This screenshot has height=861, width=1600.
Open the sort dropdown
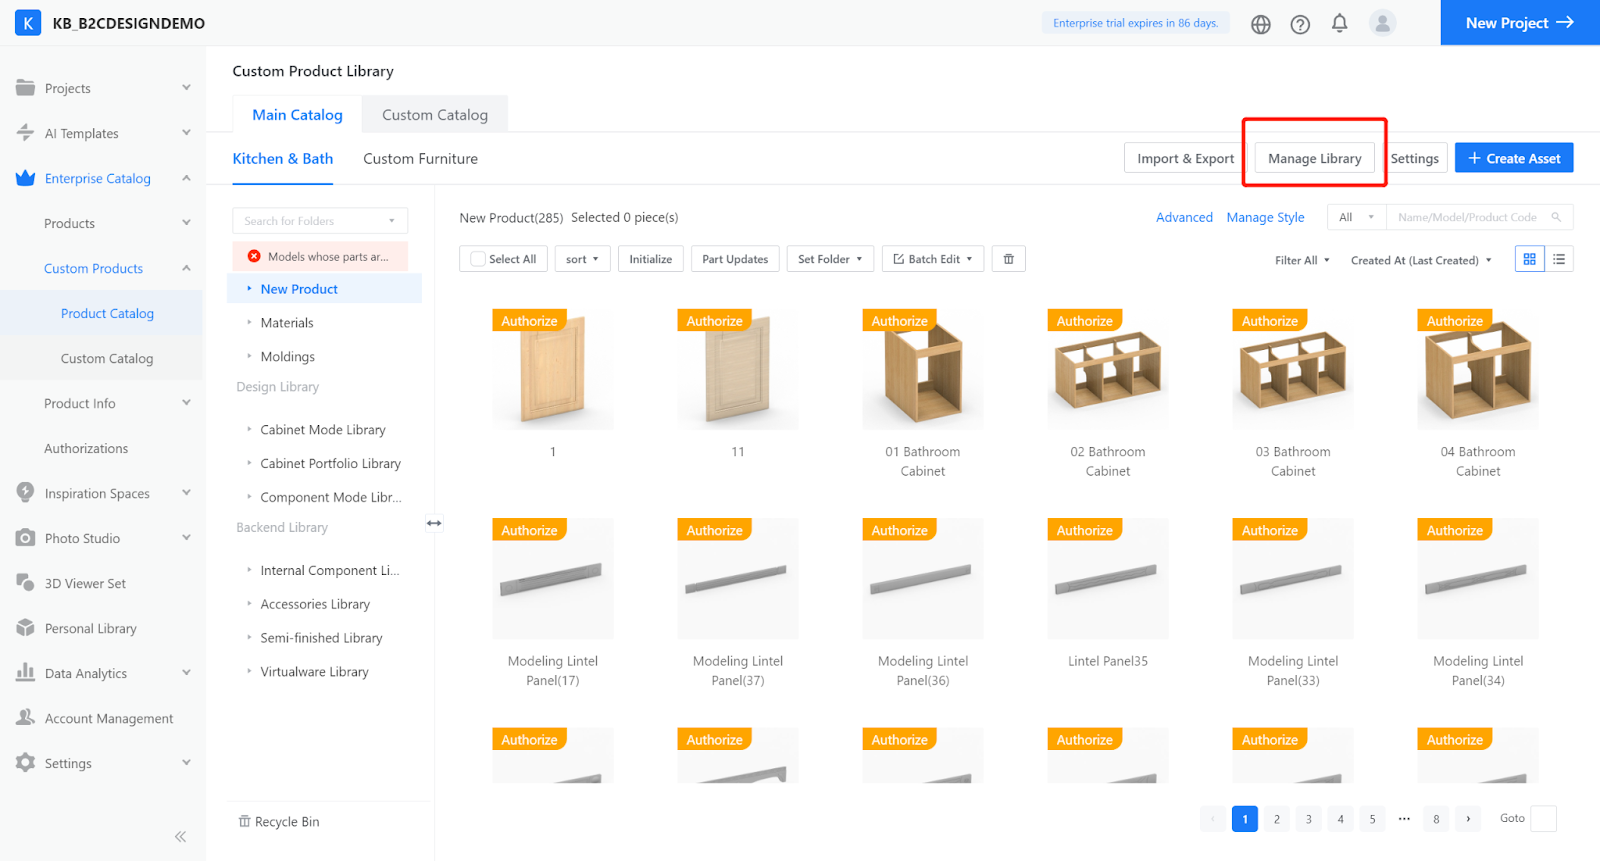tap(582, 259)
